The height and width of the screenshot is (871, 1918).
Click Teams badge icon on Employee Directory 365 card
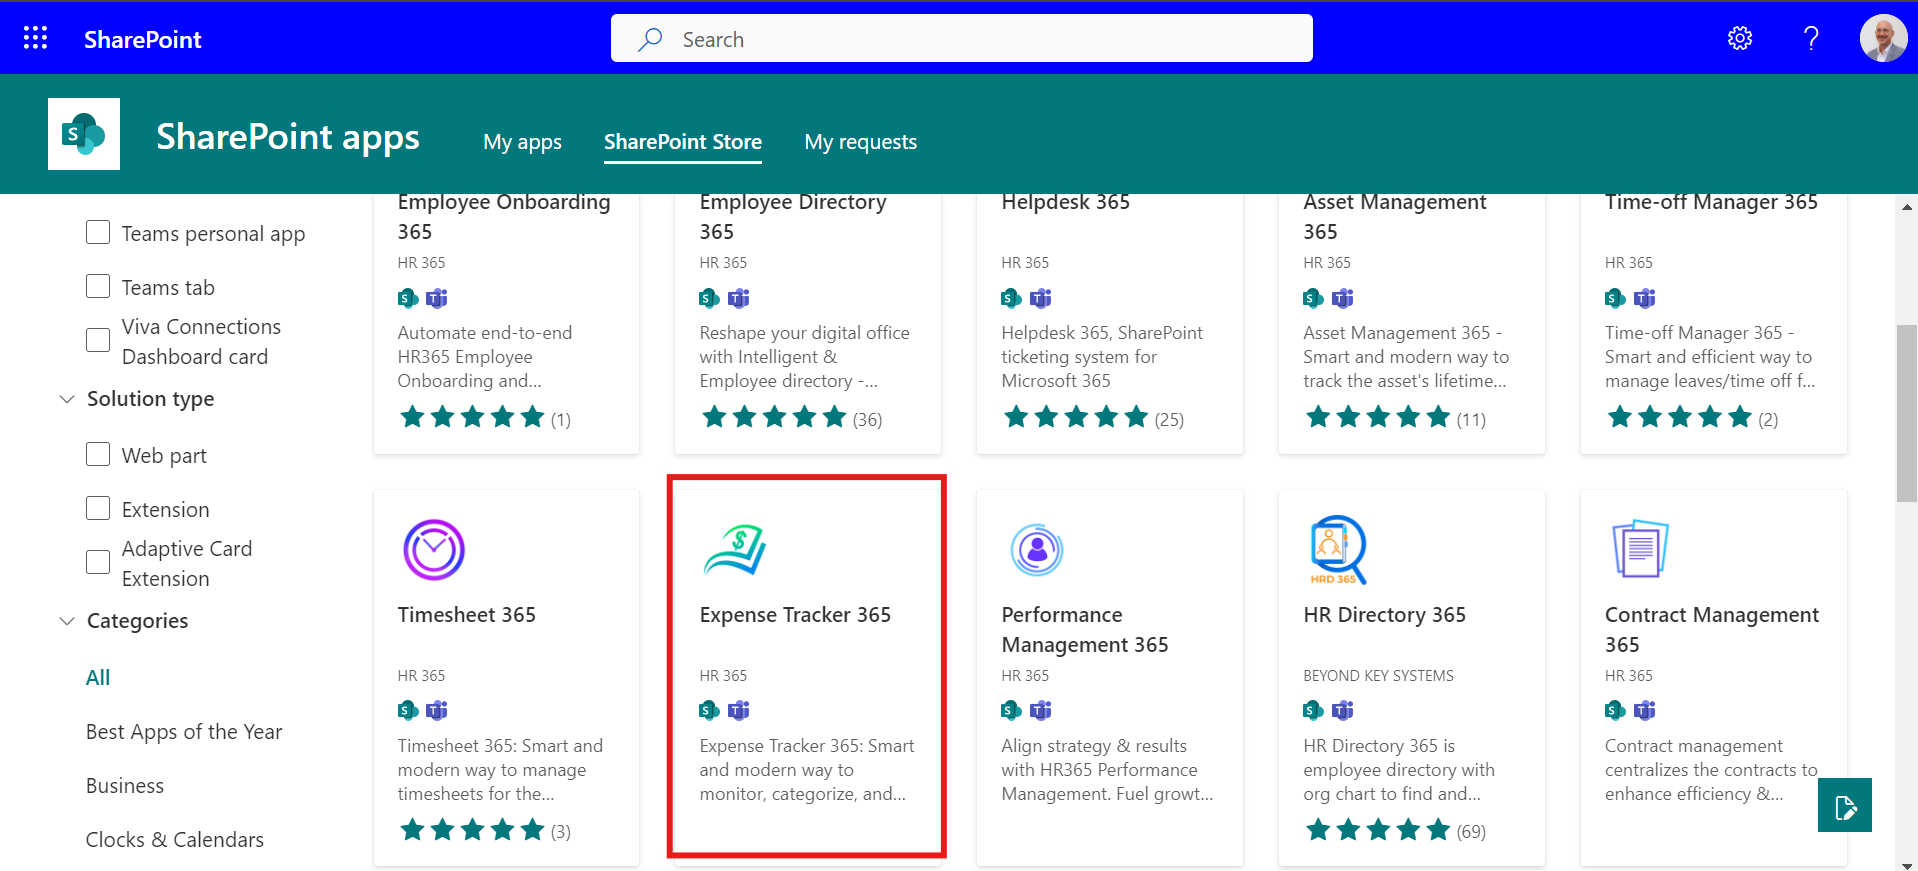pyautogui.click(x=739, y=298)
